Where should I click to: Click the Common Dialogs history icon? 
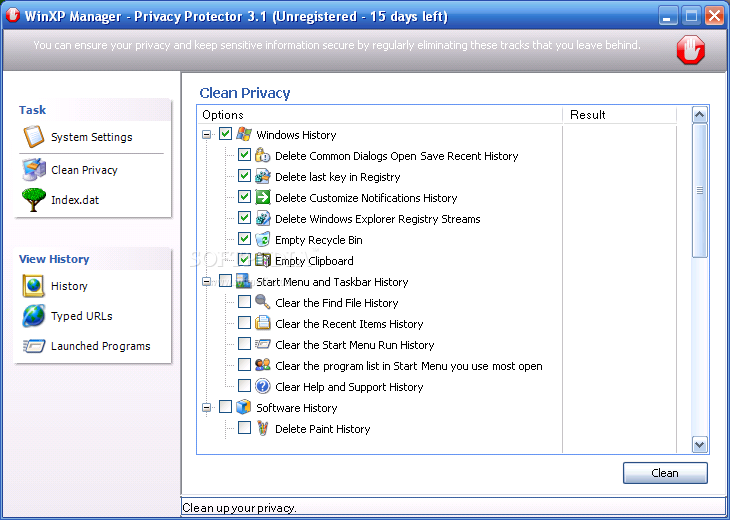[x=263, y=155]
